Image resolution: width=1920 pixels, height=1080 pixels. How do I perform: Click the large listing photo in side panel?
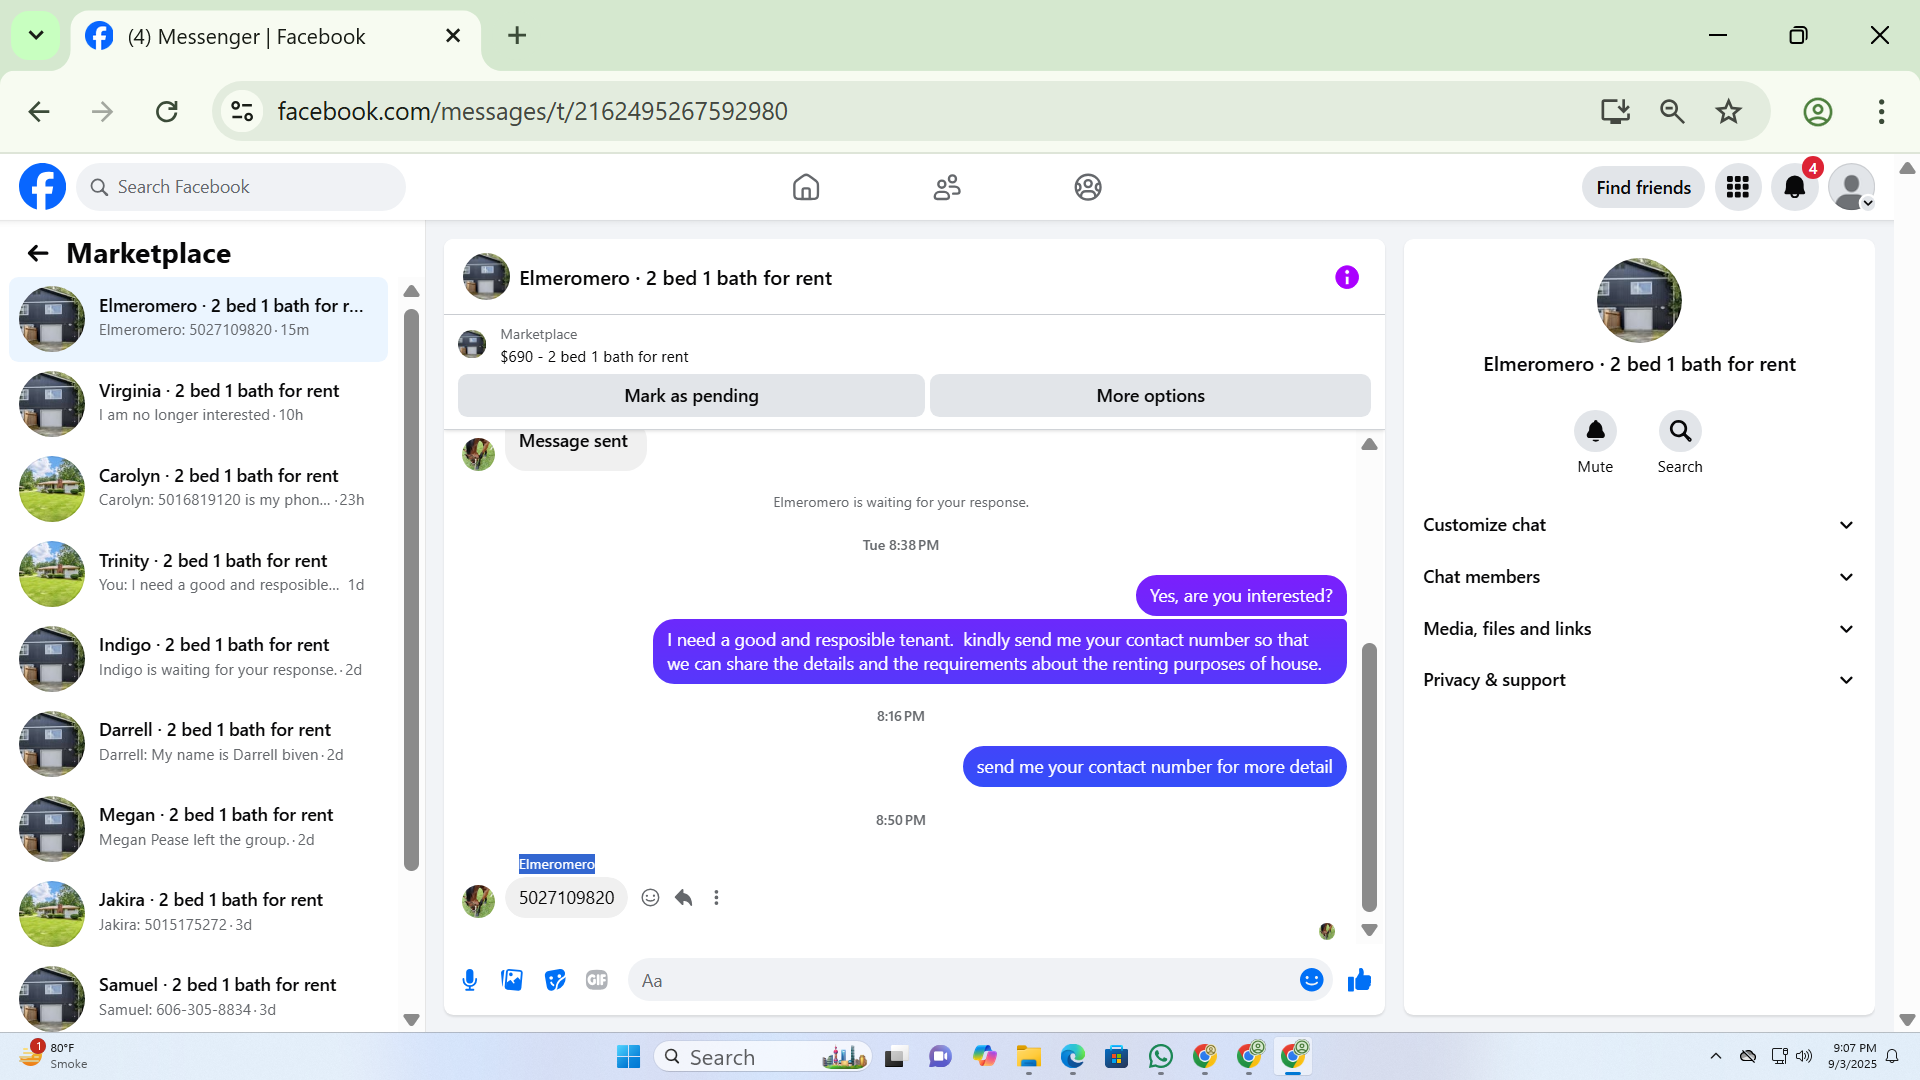pos(1639,300)
